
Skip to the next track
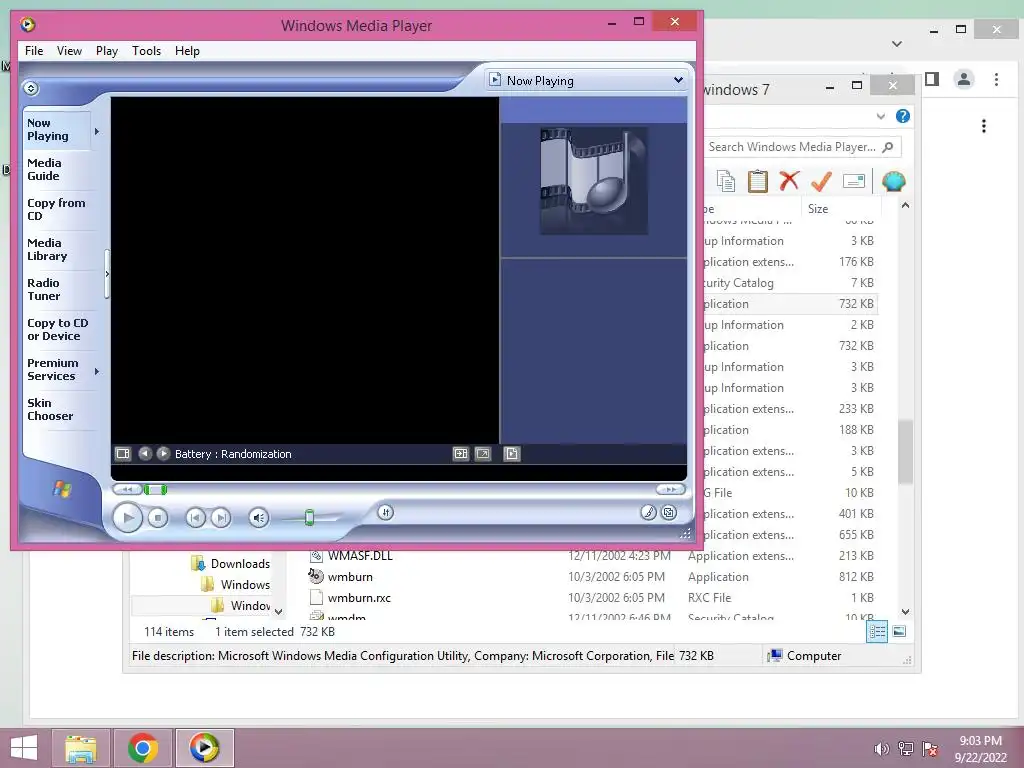click(221, 518)
